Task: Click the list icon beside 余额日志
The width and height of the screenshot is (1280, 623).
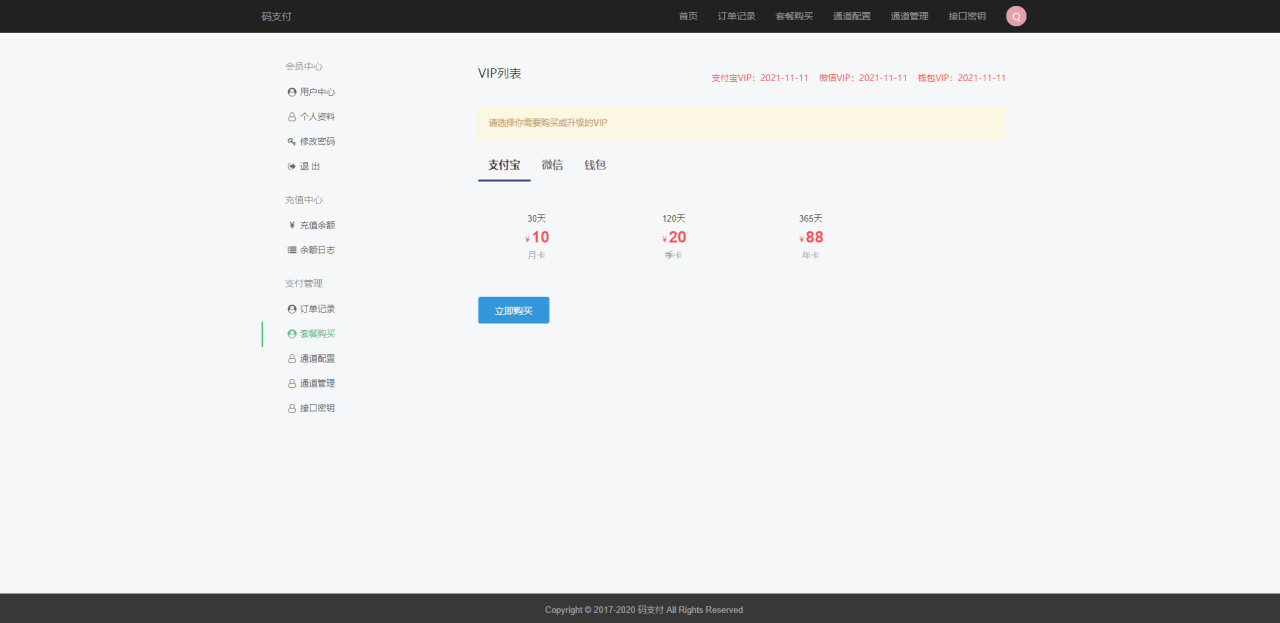Action: tap(292, 250)
